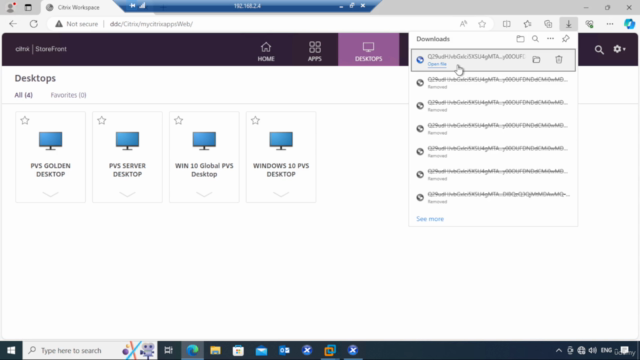Open Edge profile icon
The height and width of the screenshot is (360, 640).
(11, 7)
